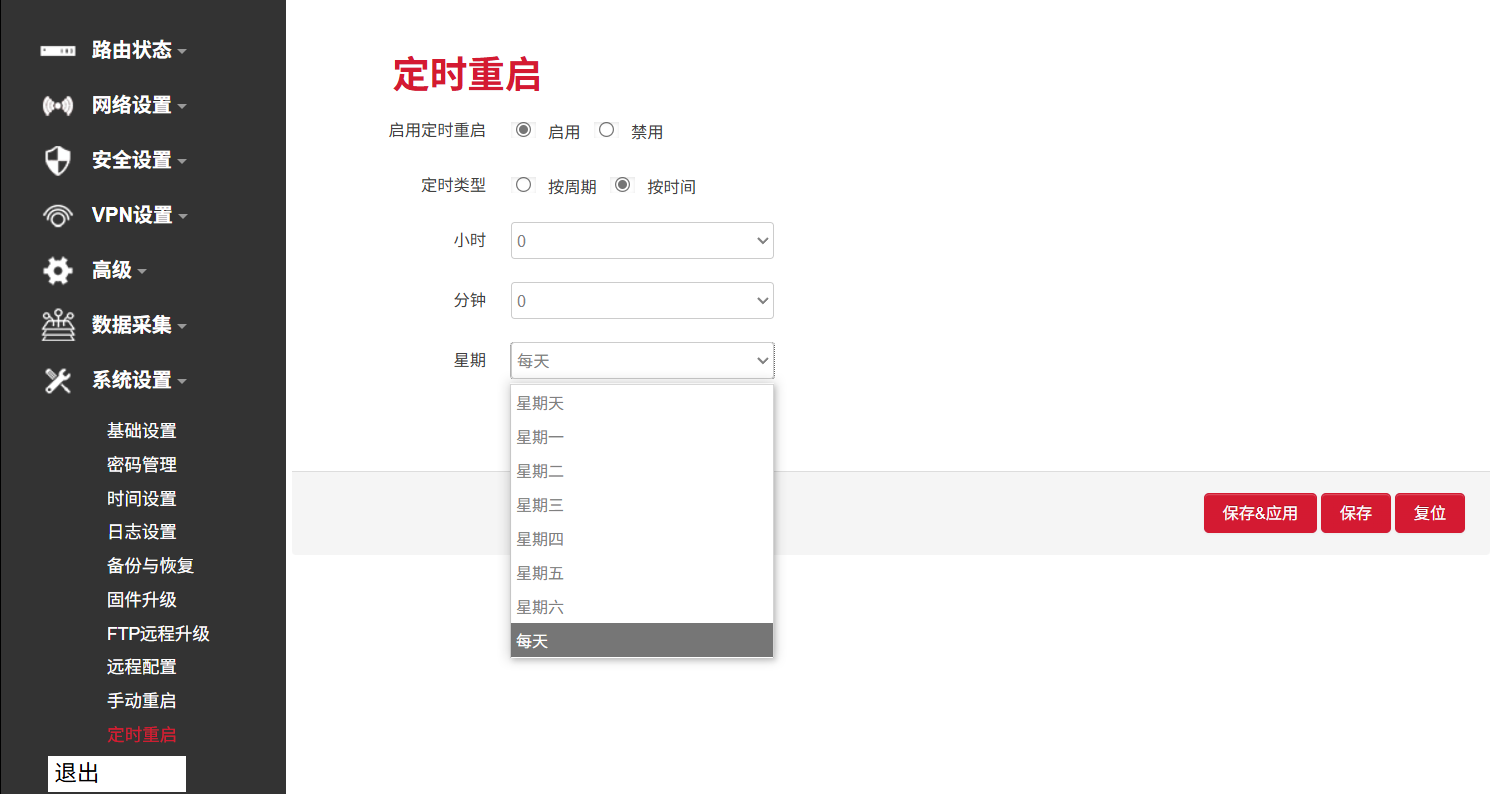The height and width of the screenshot is (794, 1491).
Task: Click the gear icon for 高级 settings
Action: point(55,270)
